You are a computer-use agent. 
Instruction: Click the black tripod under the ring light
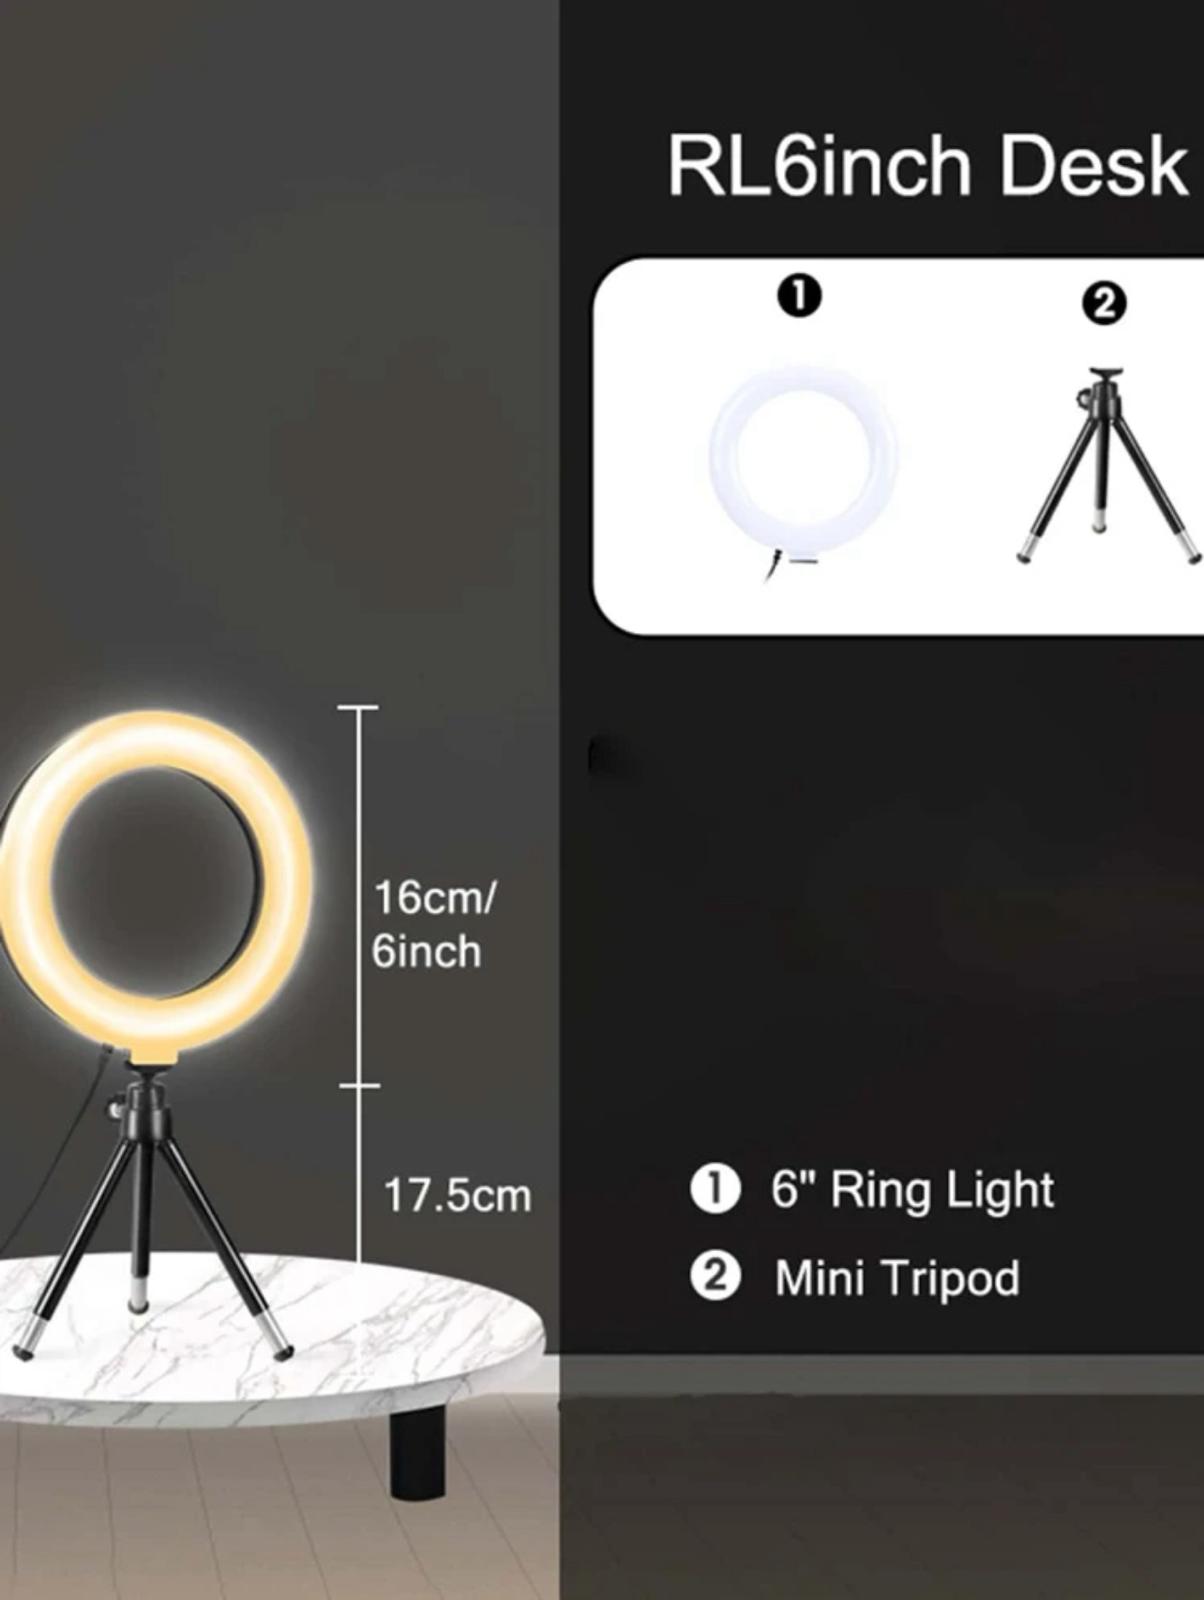click(150, 1215)
